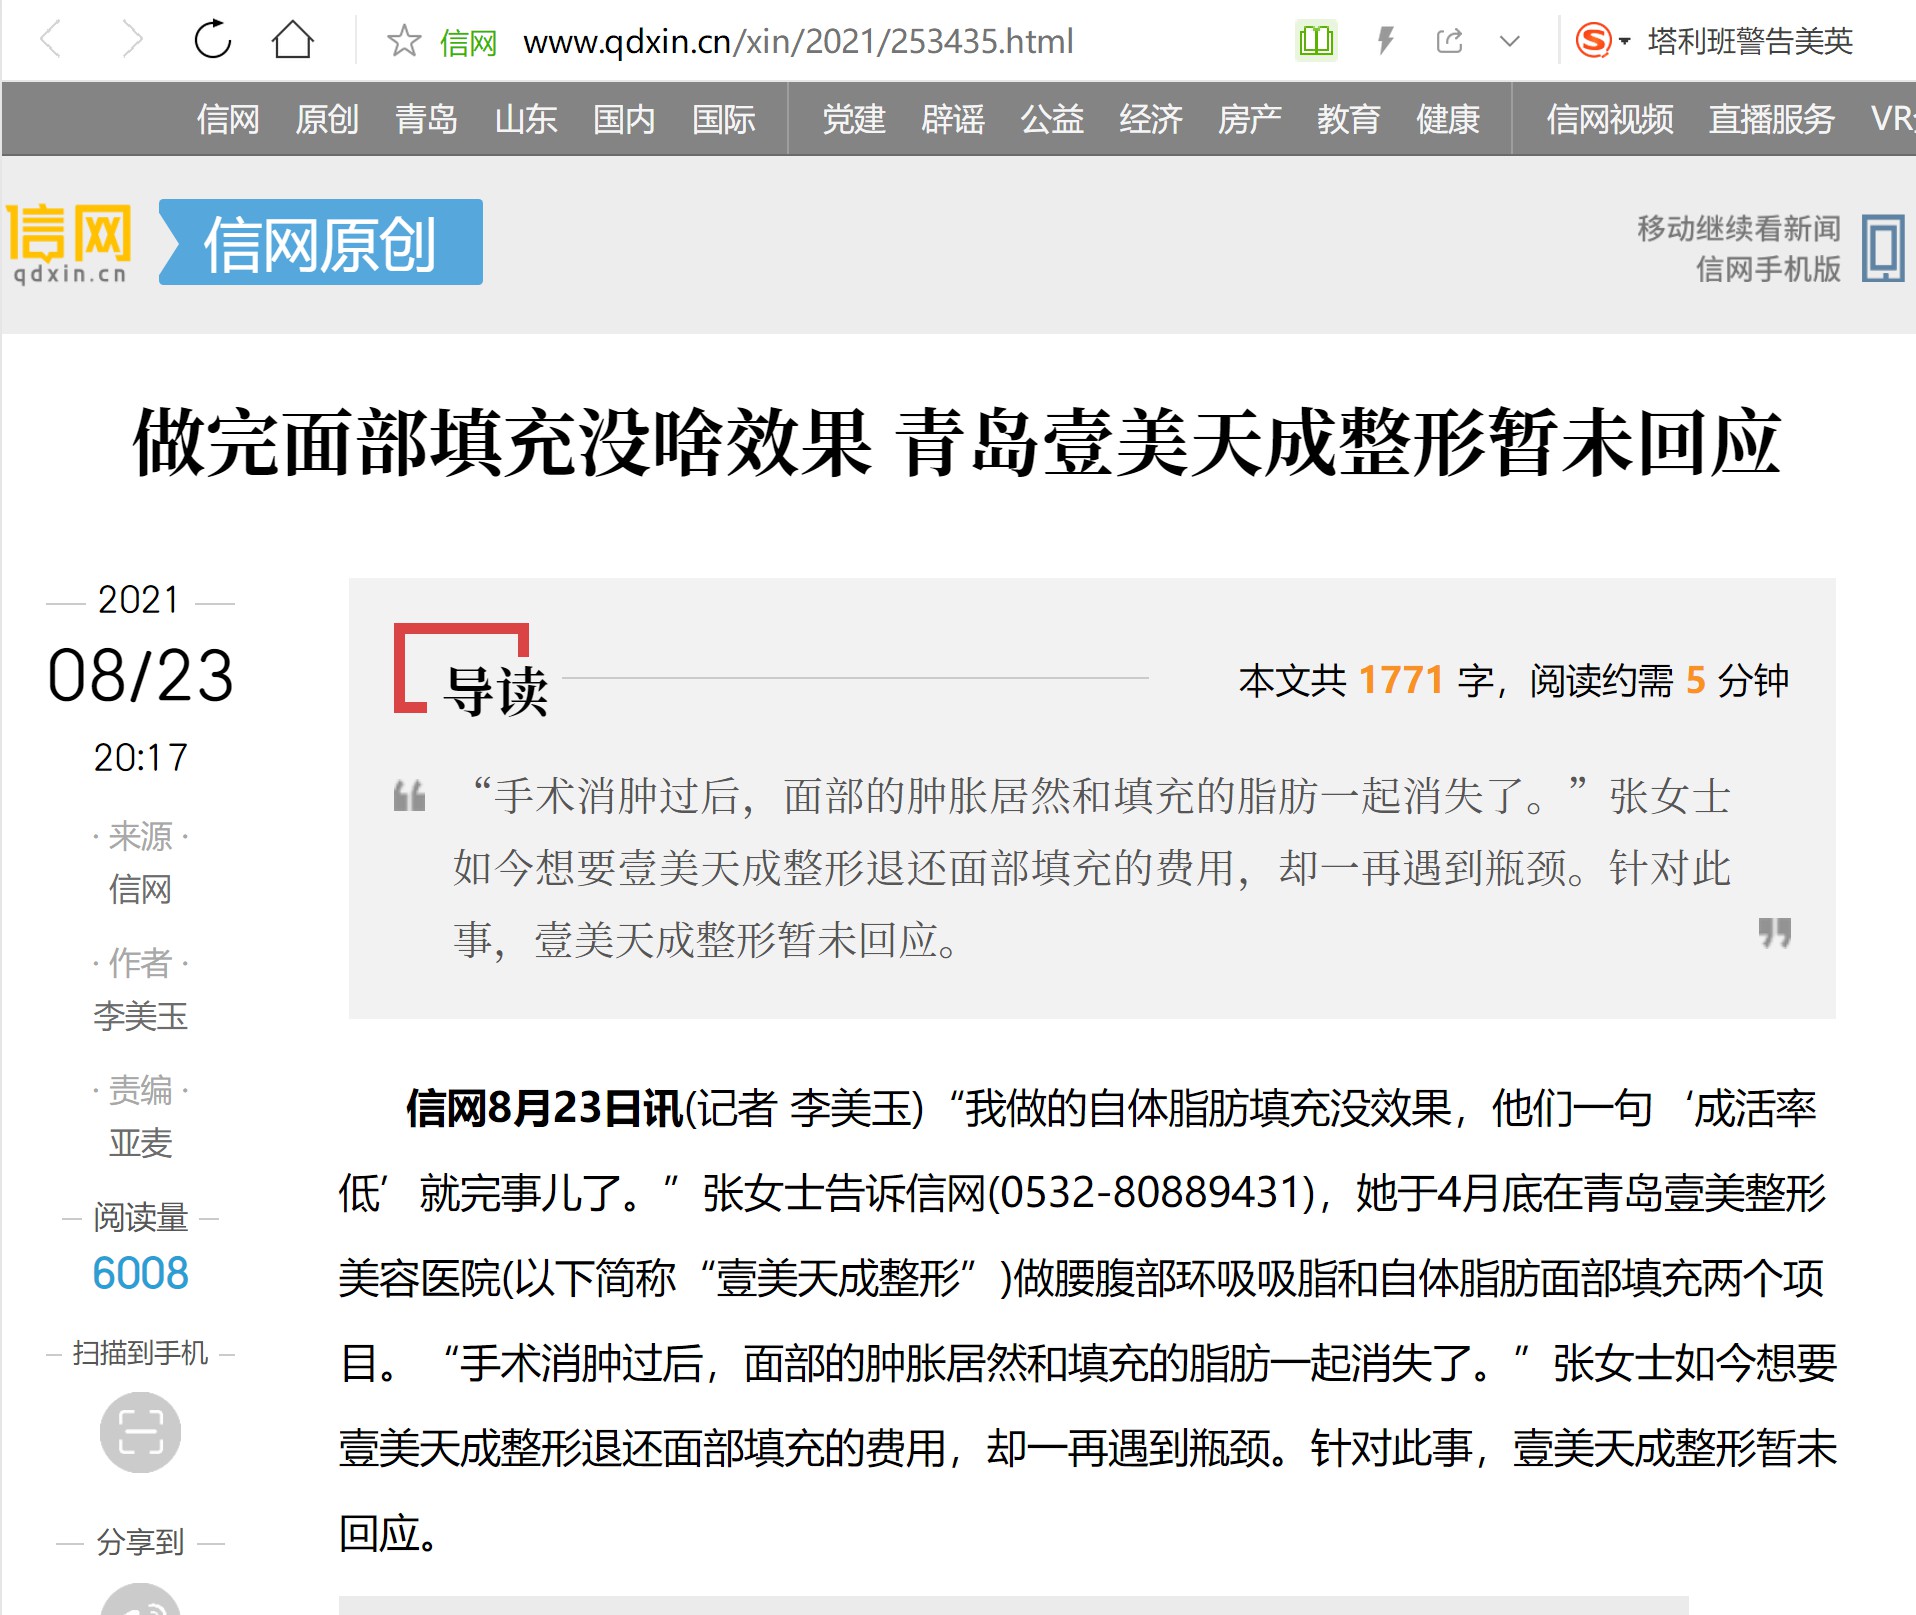Click the article headline text
This screenshot has height=1615, width=1916.
957,443
